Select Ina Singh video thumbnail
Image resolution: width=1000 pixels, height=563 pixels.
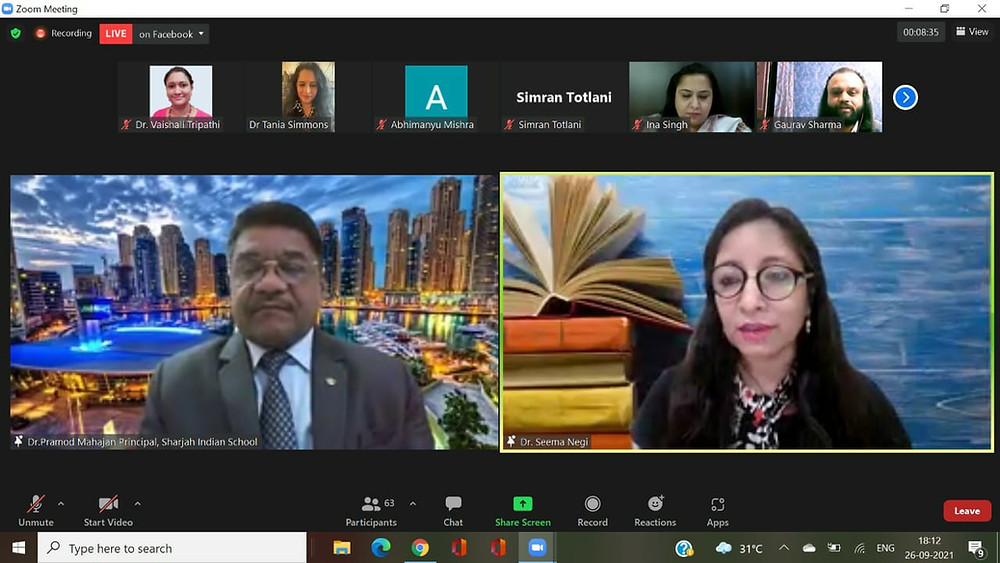point(691,97)
